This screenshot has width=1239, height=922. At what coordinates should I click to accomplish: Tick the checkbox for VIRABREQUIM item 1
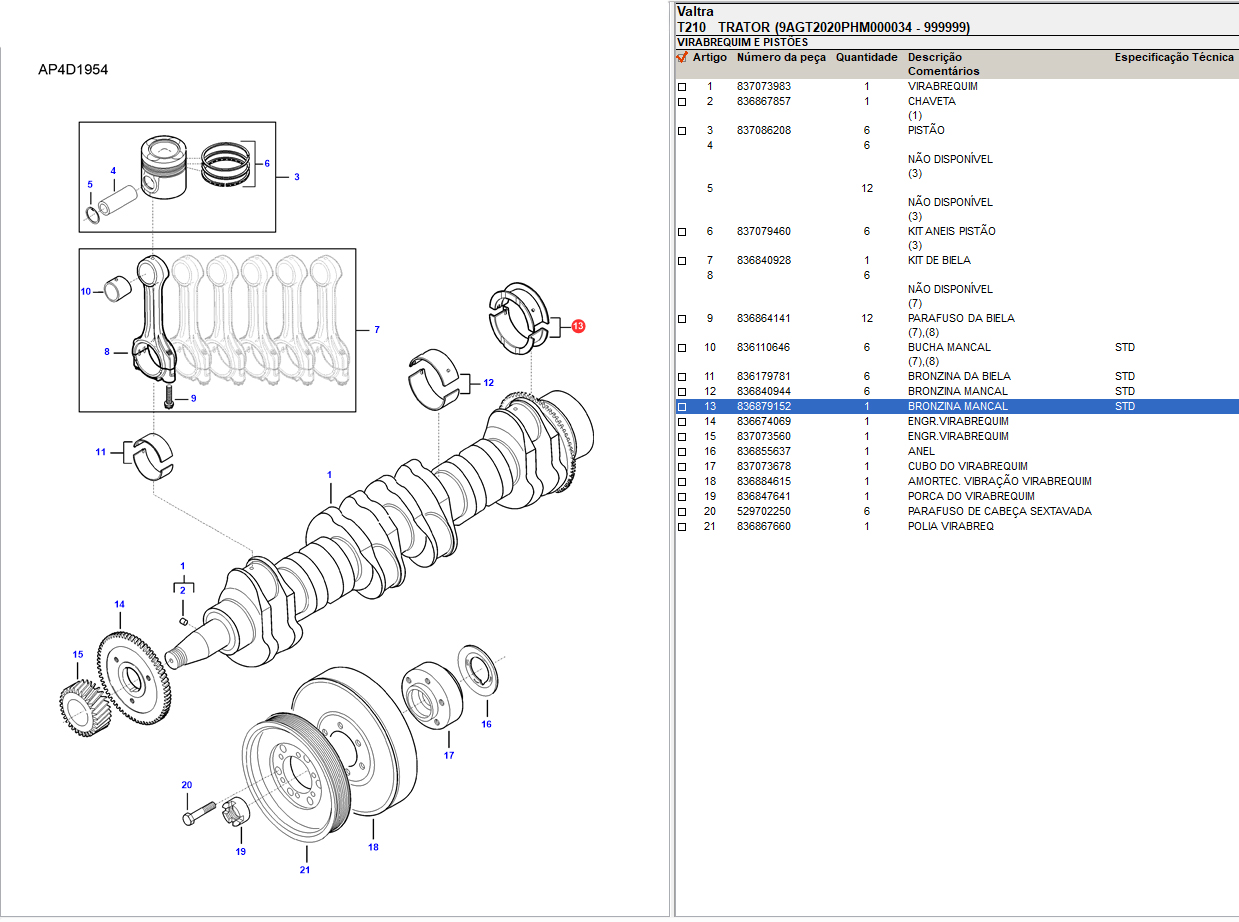click(x=682, y=87)
